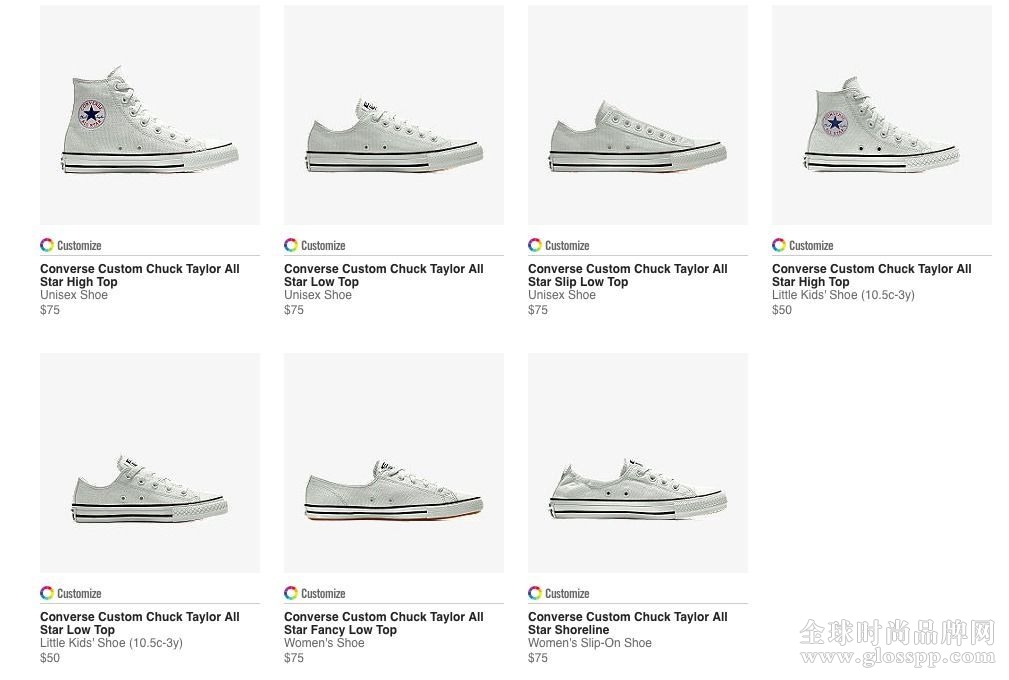The height and width of the screenshot is (680, 1009).
Task: Click the color wheel icon under Shoreline shoe
Action: 535,593
